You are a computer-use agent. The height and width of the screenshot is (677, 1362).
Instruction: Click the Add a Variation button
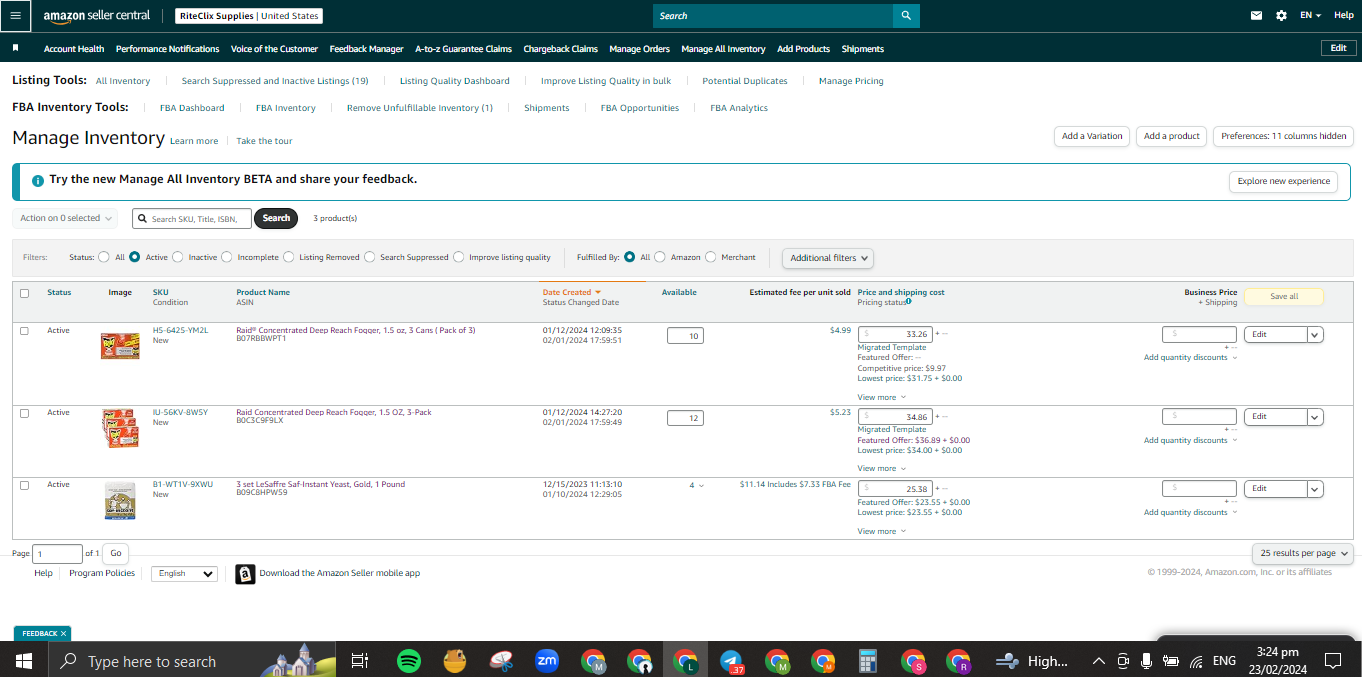click(1092, 136)
